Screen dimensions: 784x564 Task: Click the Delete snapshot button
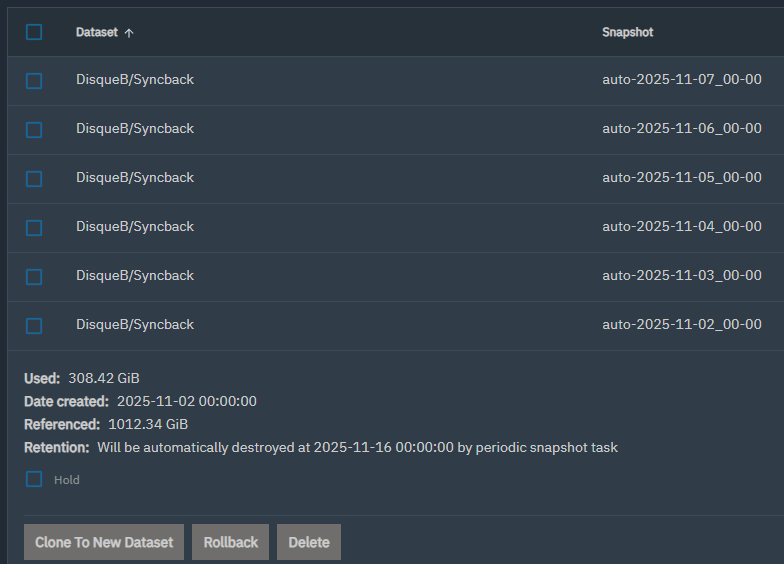[309, 542]
